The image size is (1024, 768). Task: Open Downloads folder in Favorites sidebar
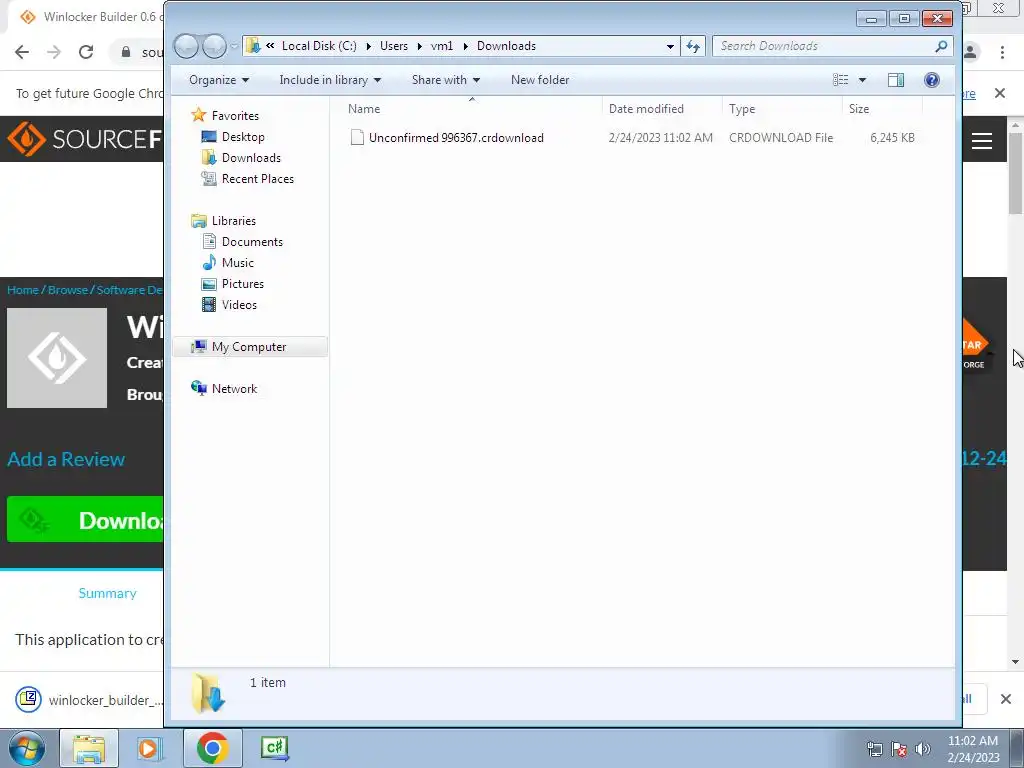251,157
